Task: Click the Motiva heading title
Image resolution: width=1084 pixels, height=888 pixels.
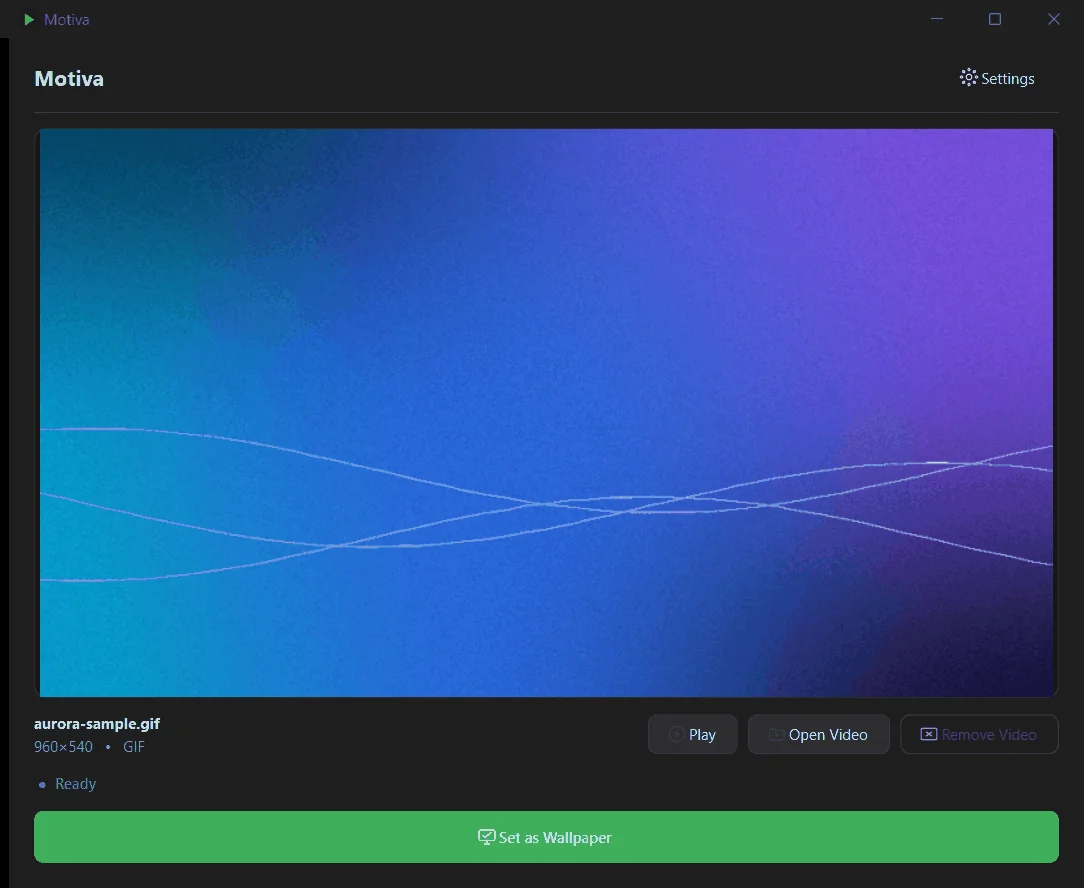Action: click(69, 79)
